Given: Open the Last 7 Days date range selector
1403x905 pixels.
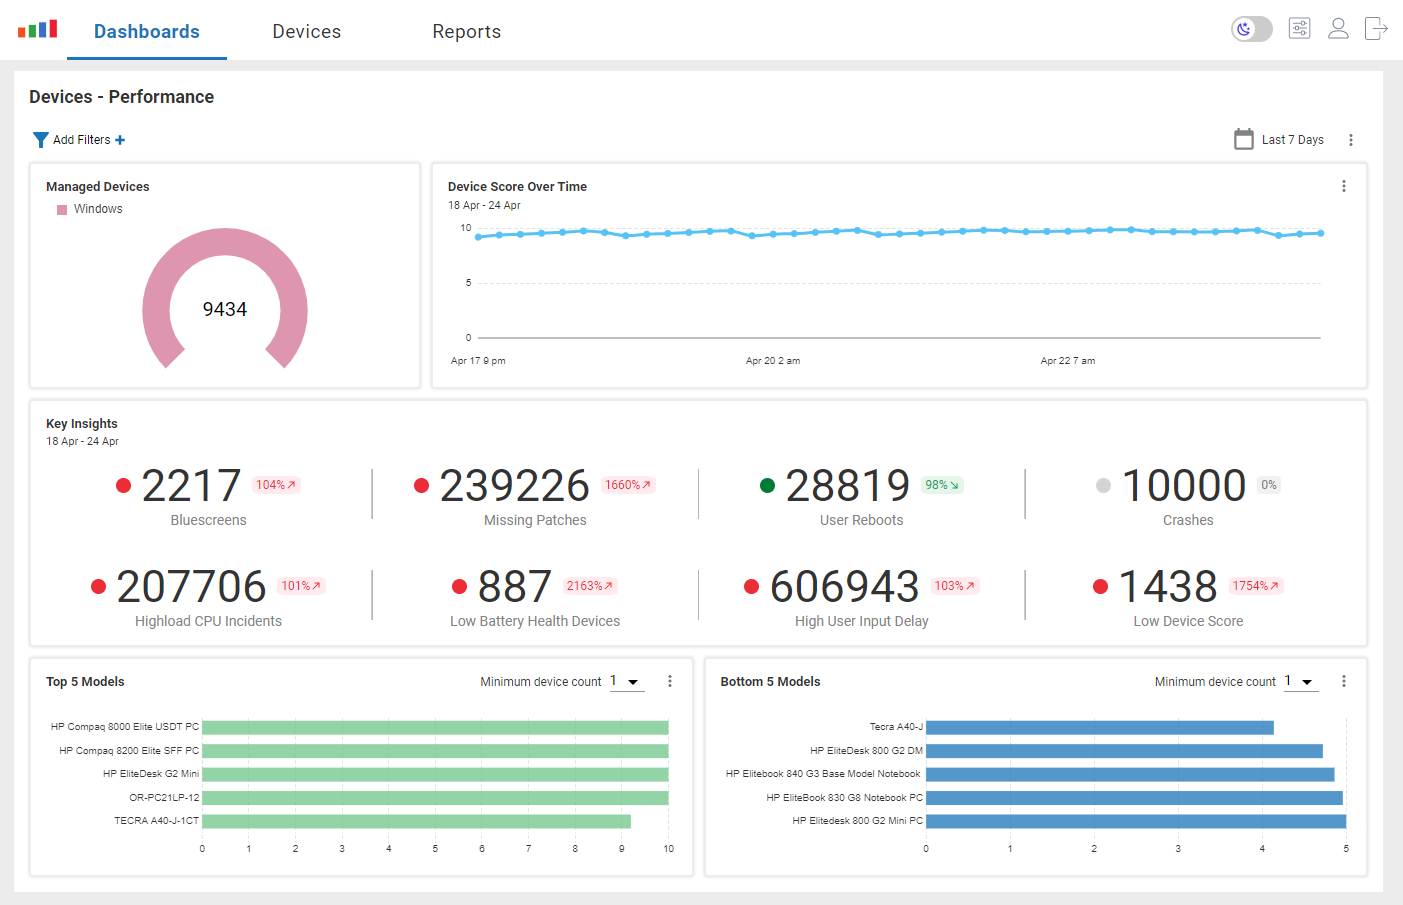Looking at the screenshot, I should pos(1292,140).
